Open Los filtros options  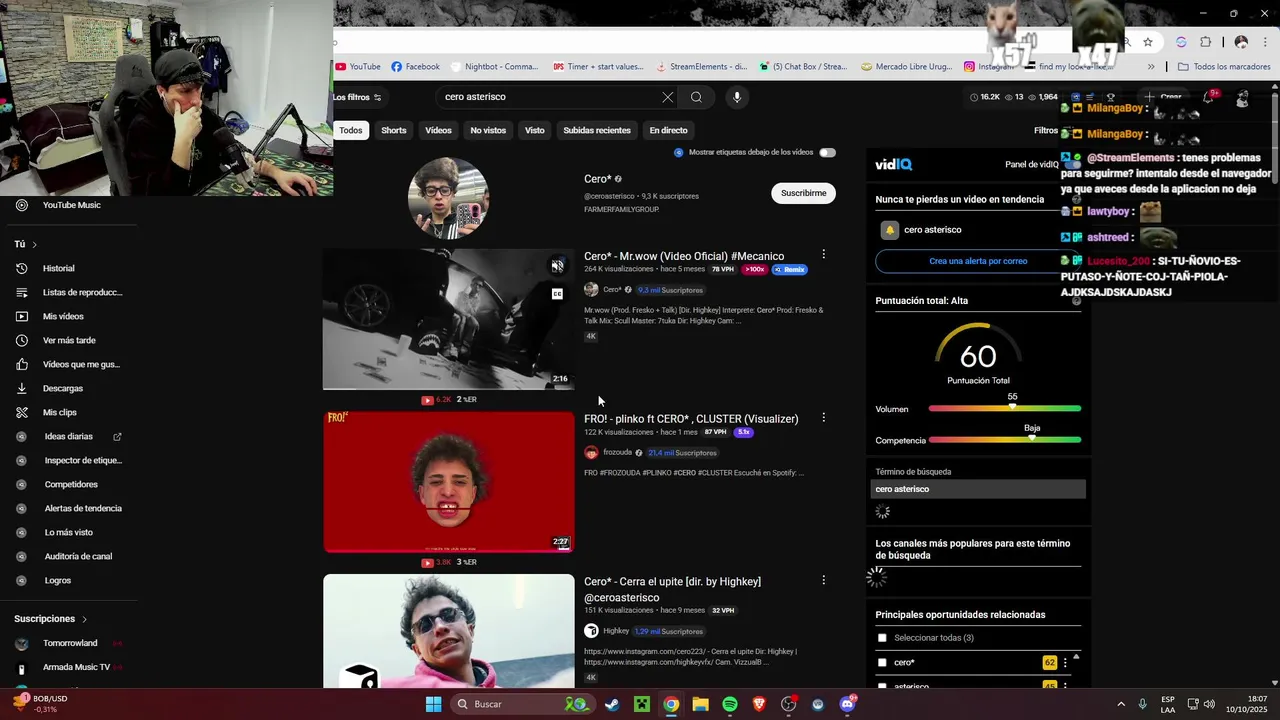coord(357,97)
